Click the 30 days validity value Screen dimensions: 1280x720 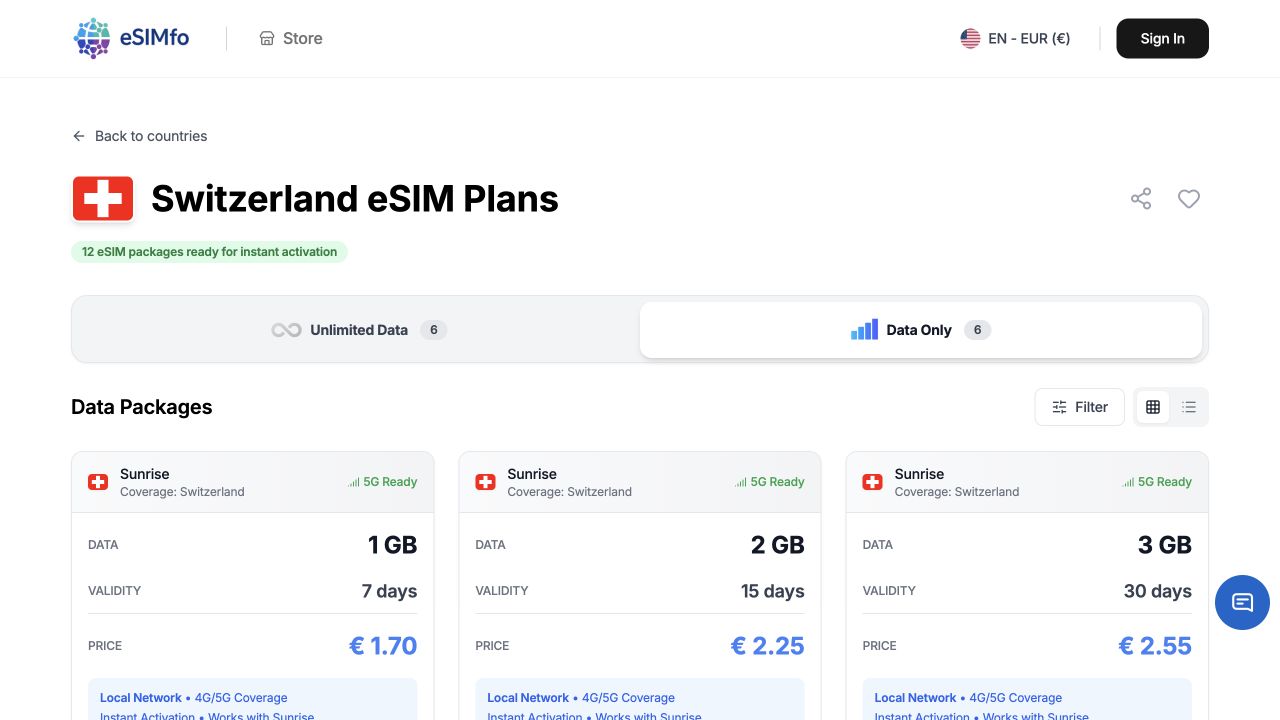point(1158,591)
